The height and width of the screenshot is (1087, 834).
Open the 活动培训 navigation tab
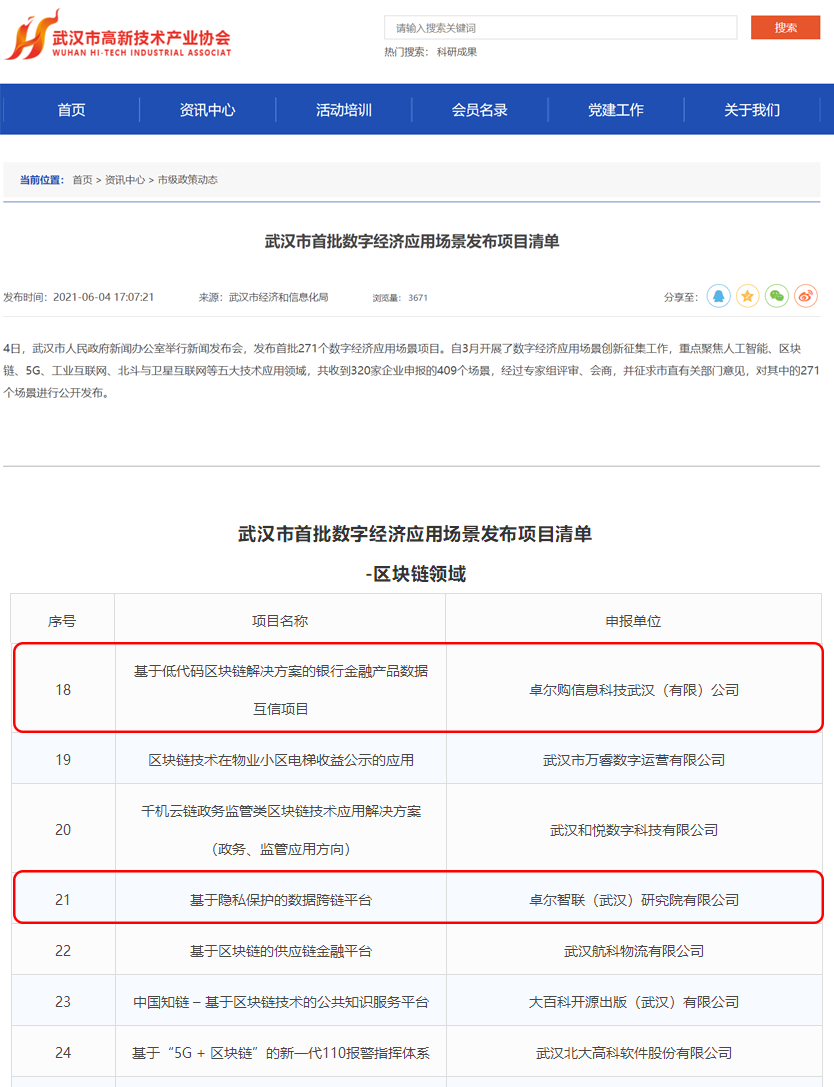pyautogui.click(x=344, y=110)
